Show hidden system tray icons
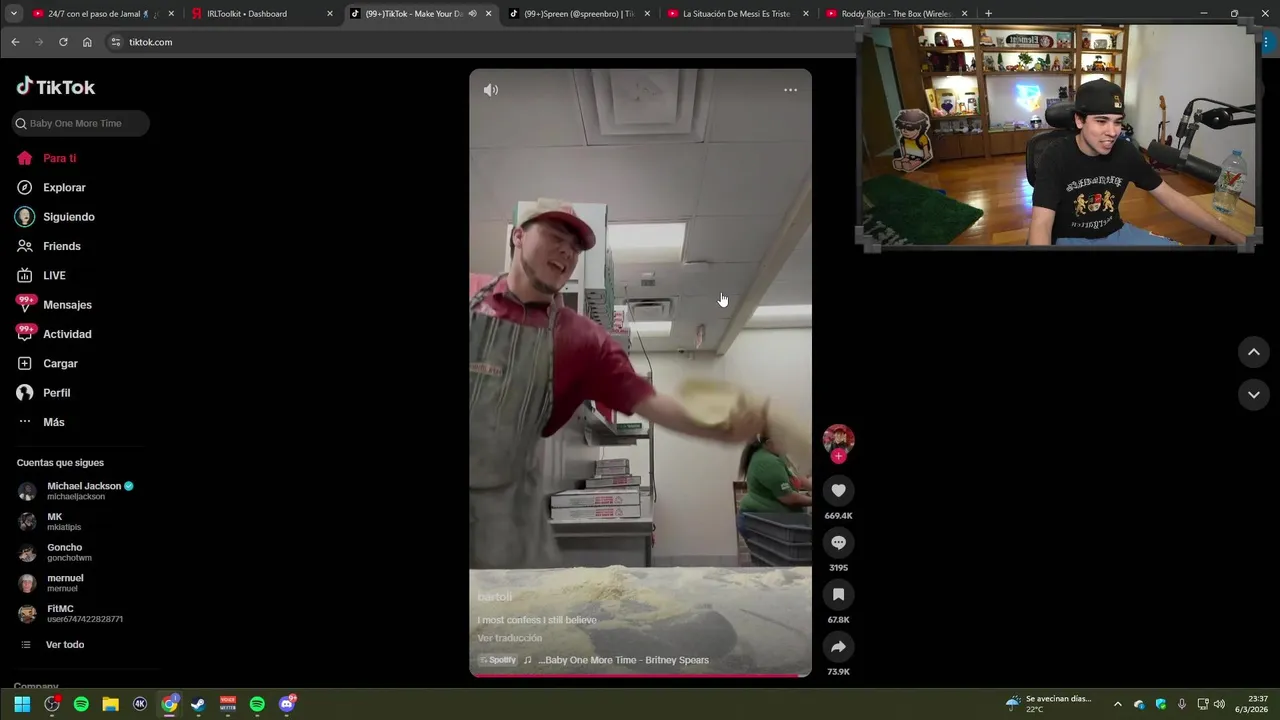 point(1117,704)
